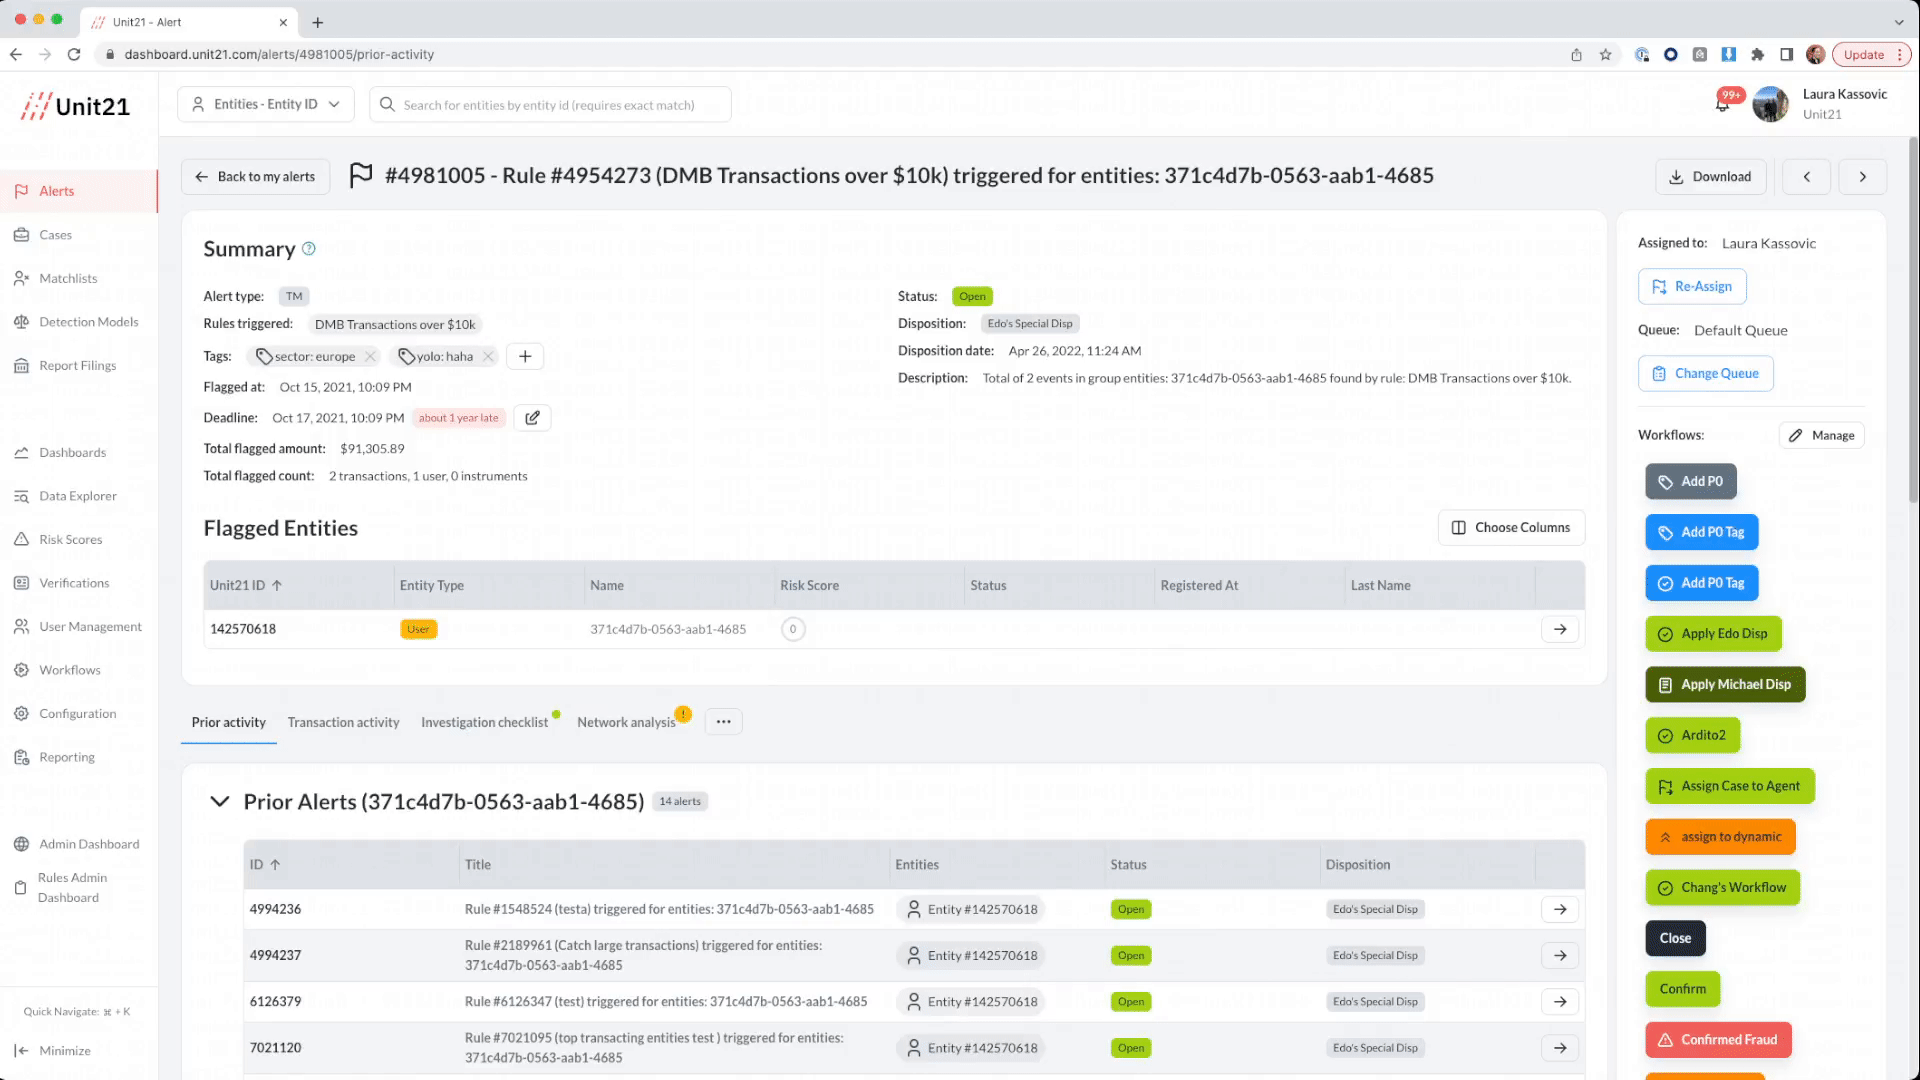Screen dimensions: 1920x1080
Task: Click the Re-Assign button
Action: (1692, 287)
